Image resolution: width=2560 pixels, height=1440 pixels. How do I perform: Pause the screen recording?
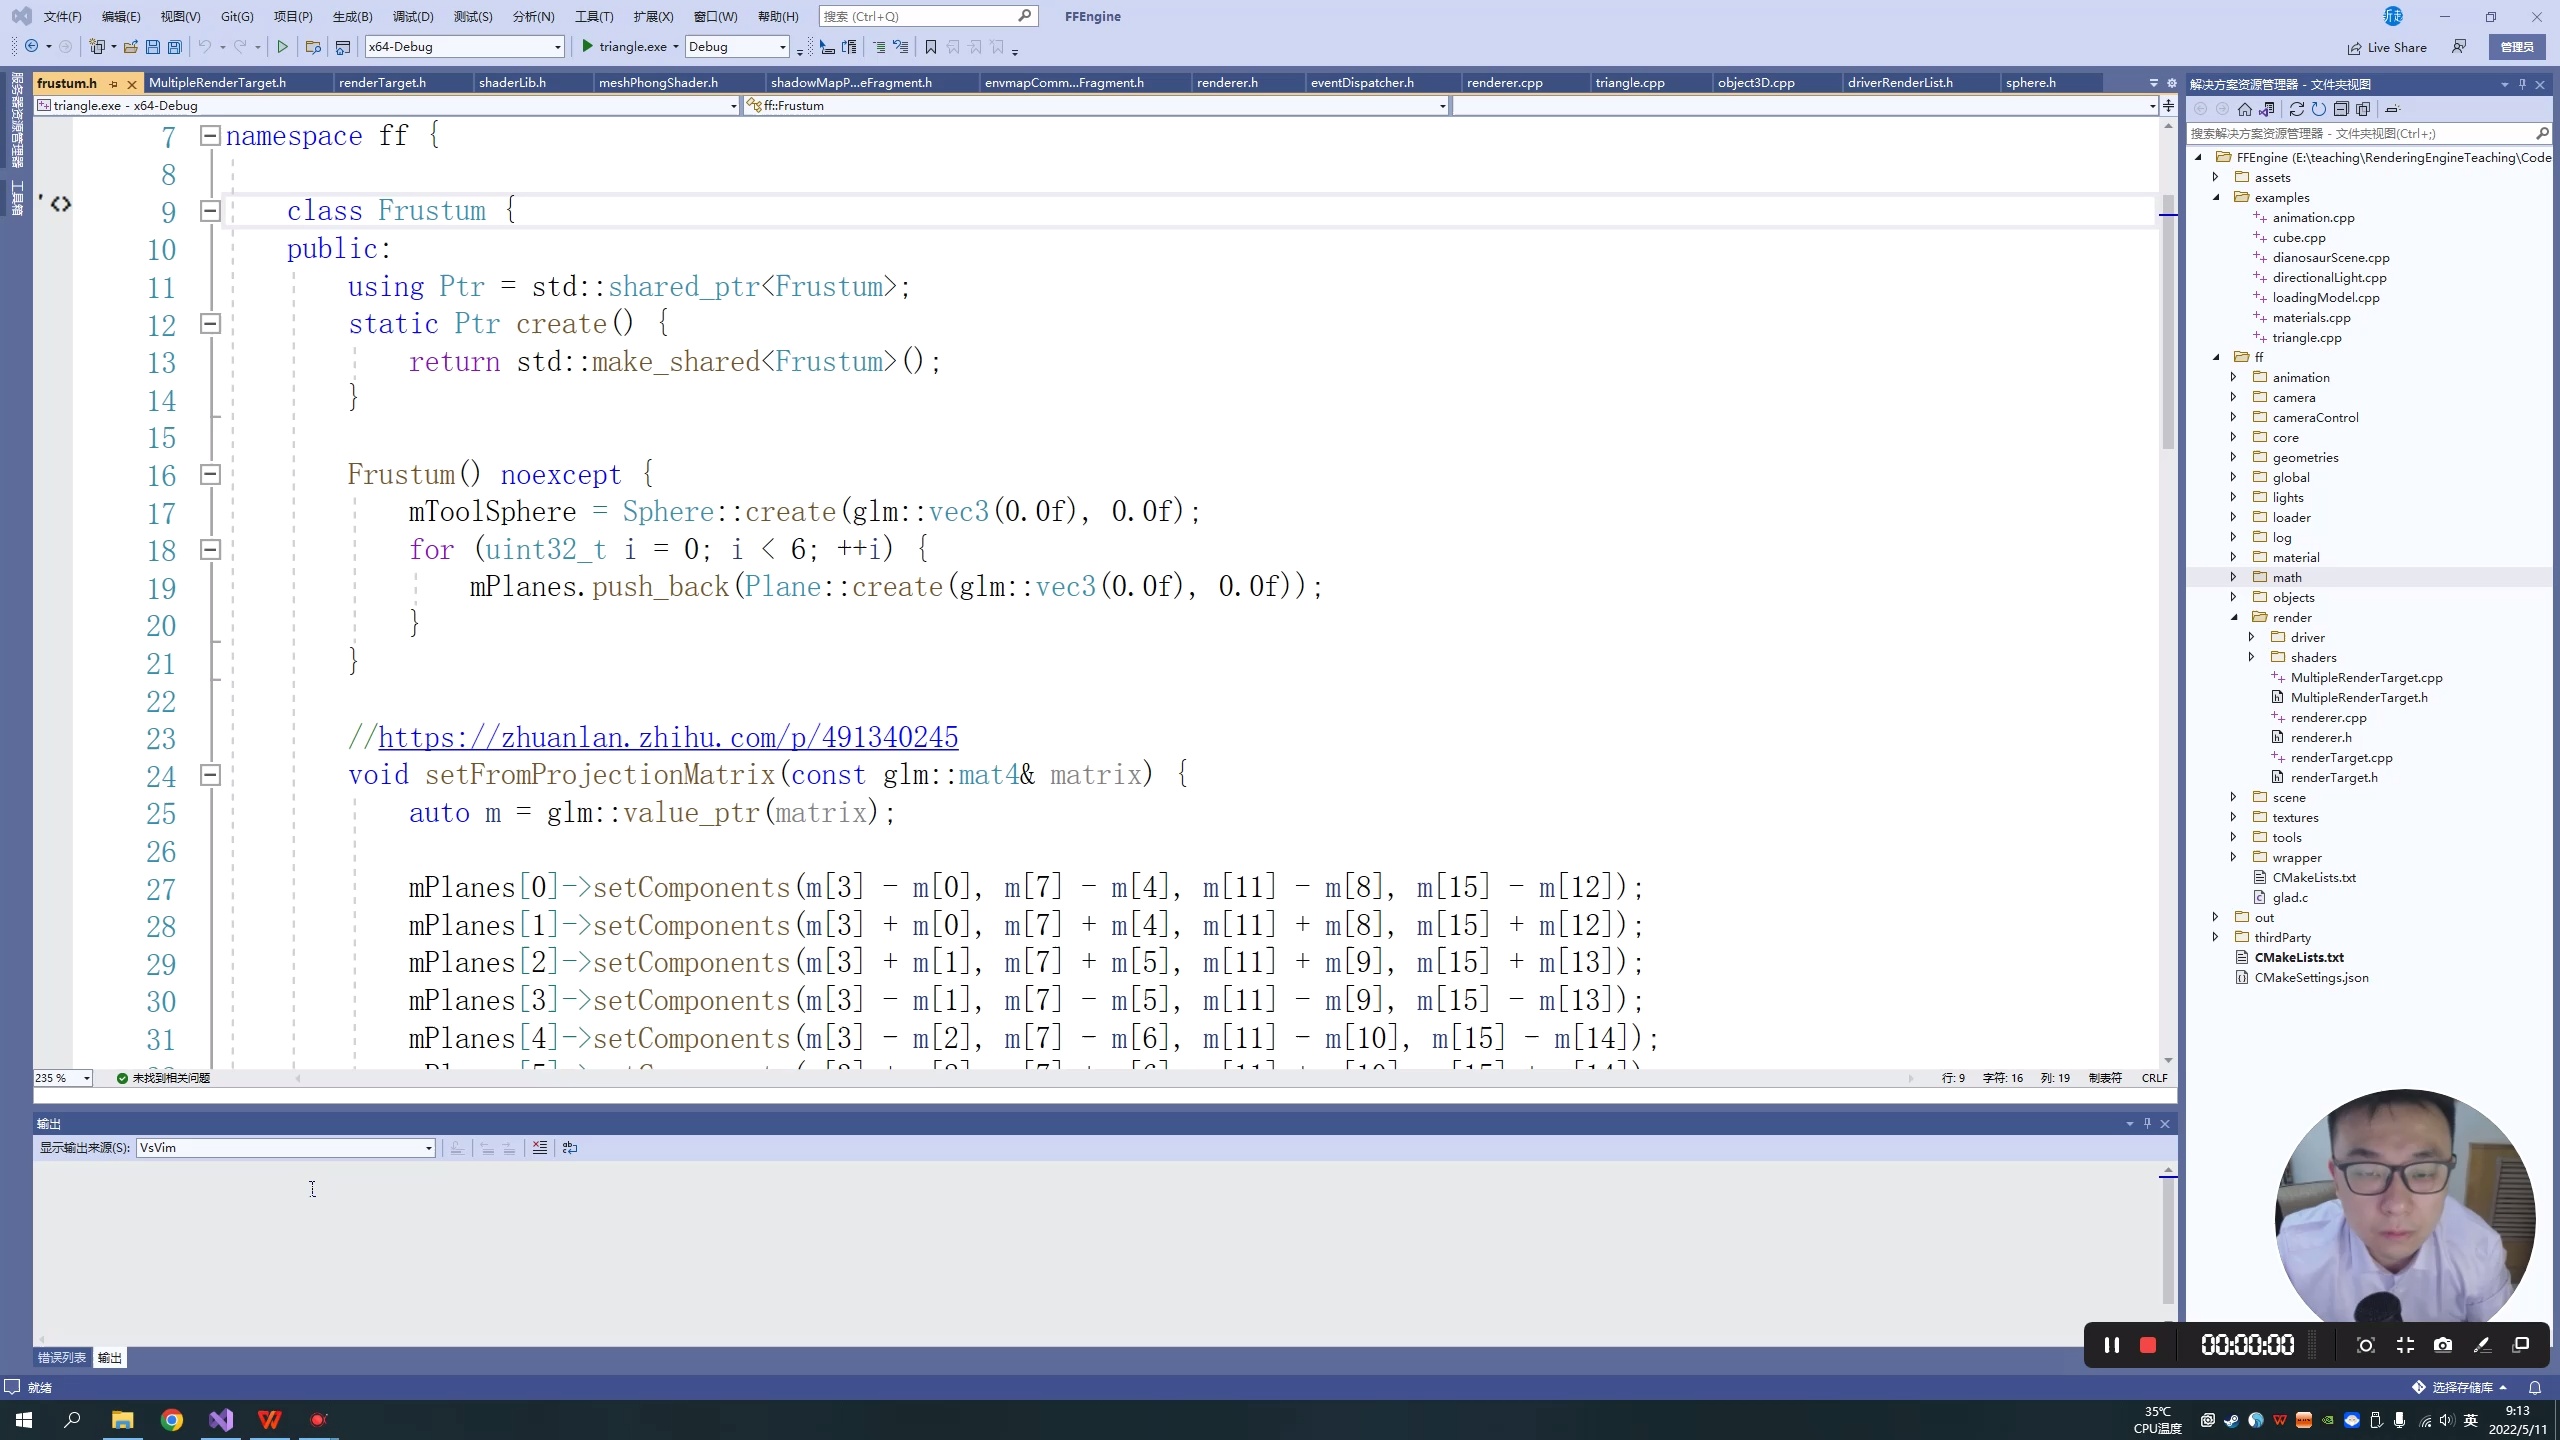click(2111, 1345)
